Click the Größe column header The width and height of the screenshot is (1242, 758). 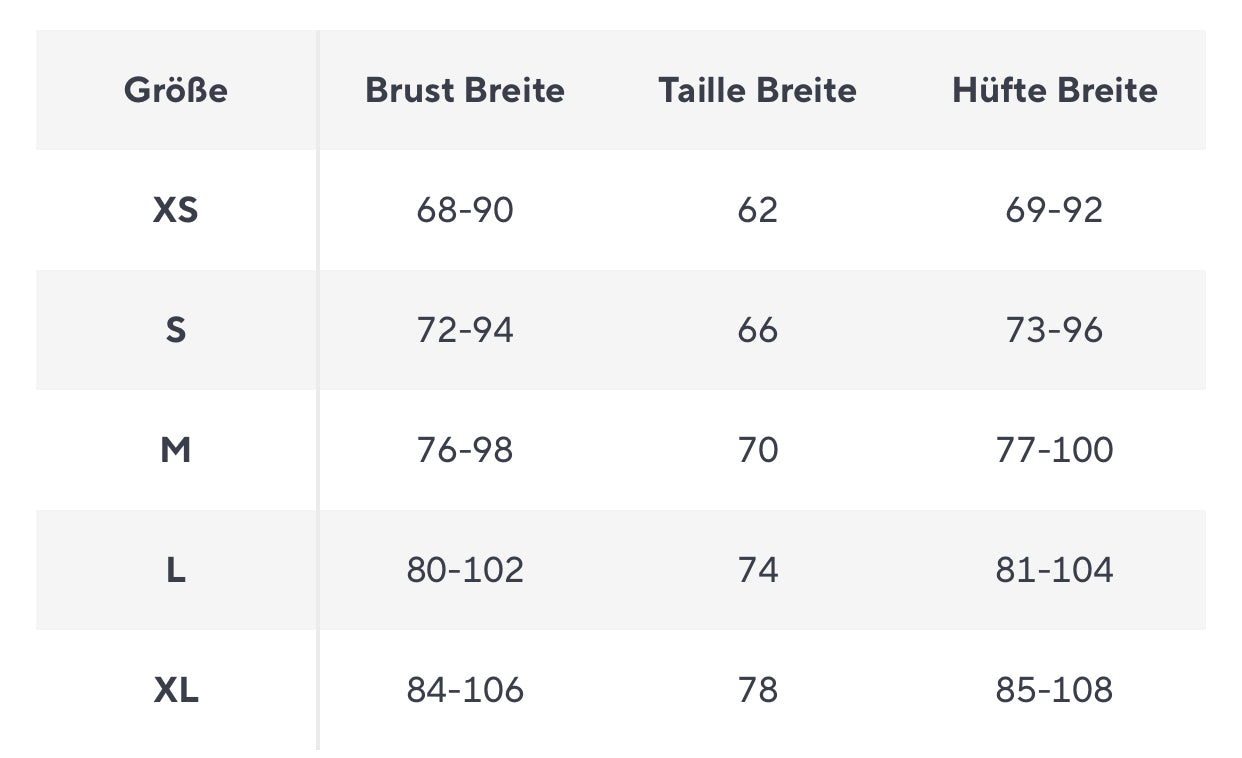176,90
